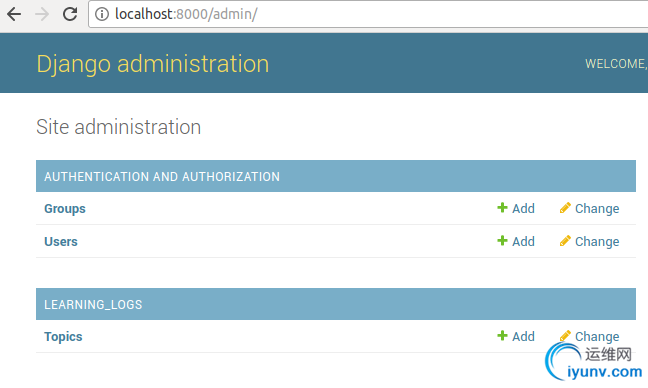The height and width of the screenshot is (388, 648).
Task: Change existing Users
Action: 597,242
